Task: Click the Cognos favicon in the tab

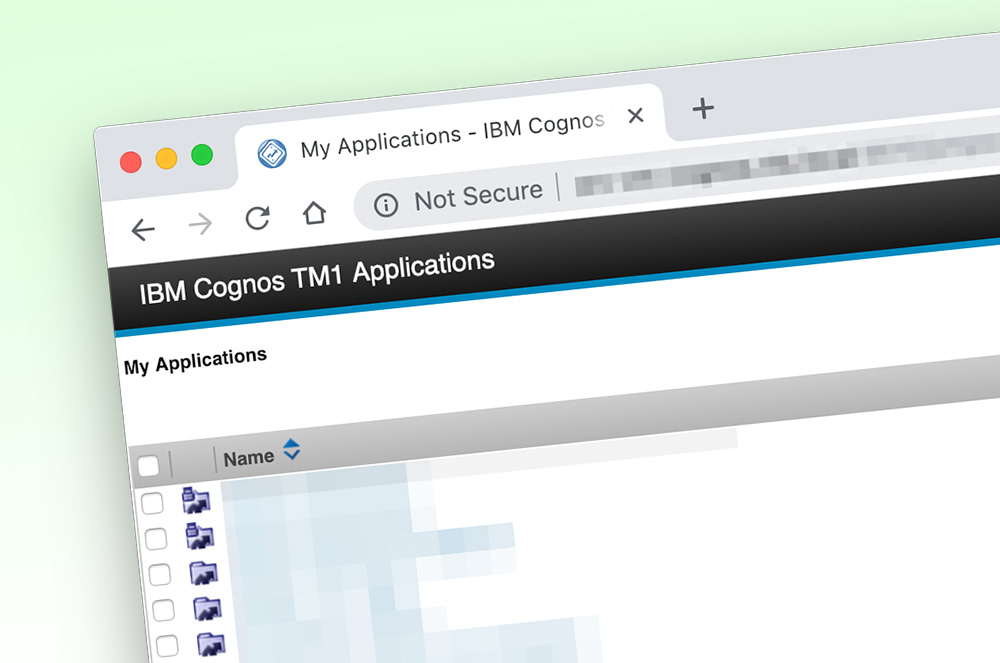Action: click(272, 154)
